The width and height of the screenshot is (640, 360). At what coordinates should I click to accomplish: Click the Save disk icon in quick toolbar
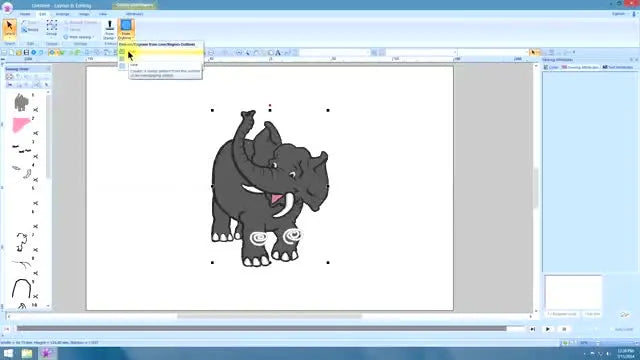(26, 53)
